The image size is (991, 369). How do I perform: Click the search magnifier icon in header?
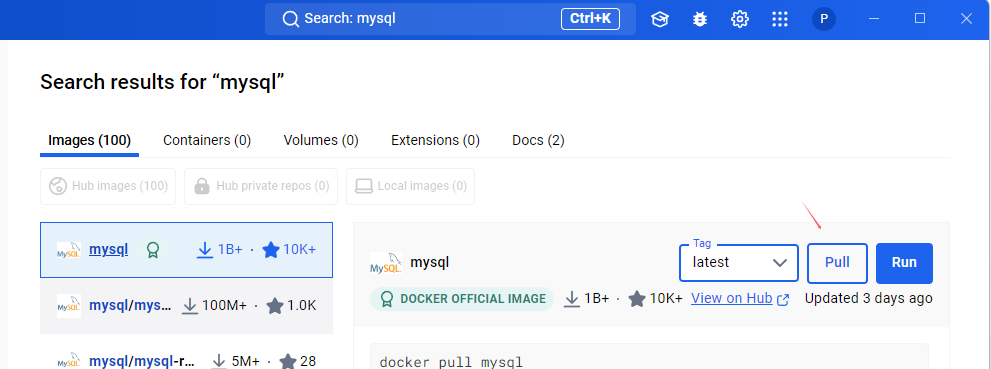coord(290,19)
